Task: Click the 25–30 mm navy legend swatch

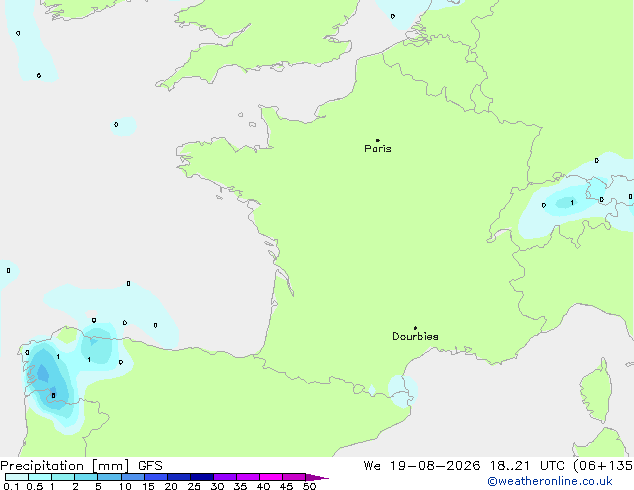Action: click(202, 477)
